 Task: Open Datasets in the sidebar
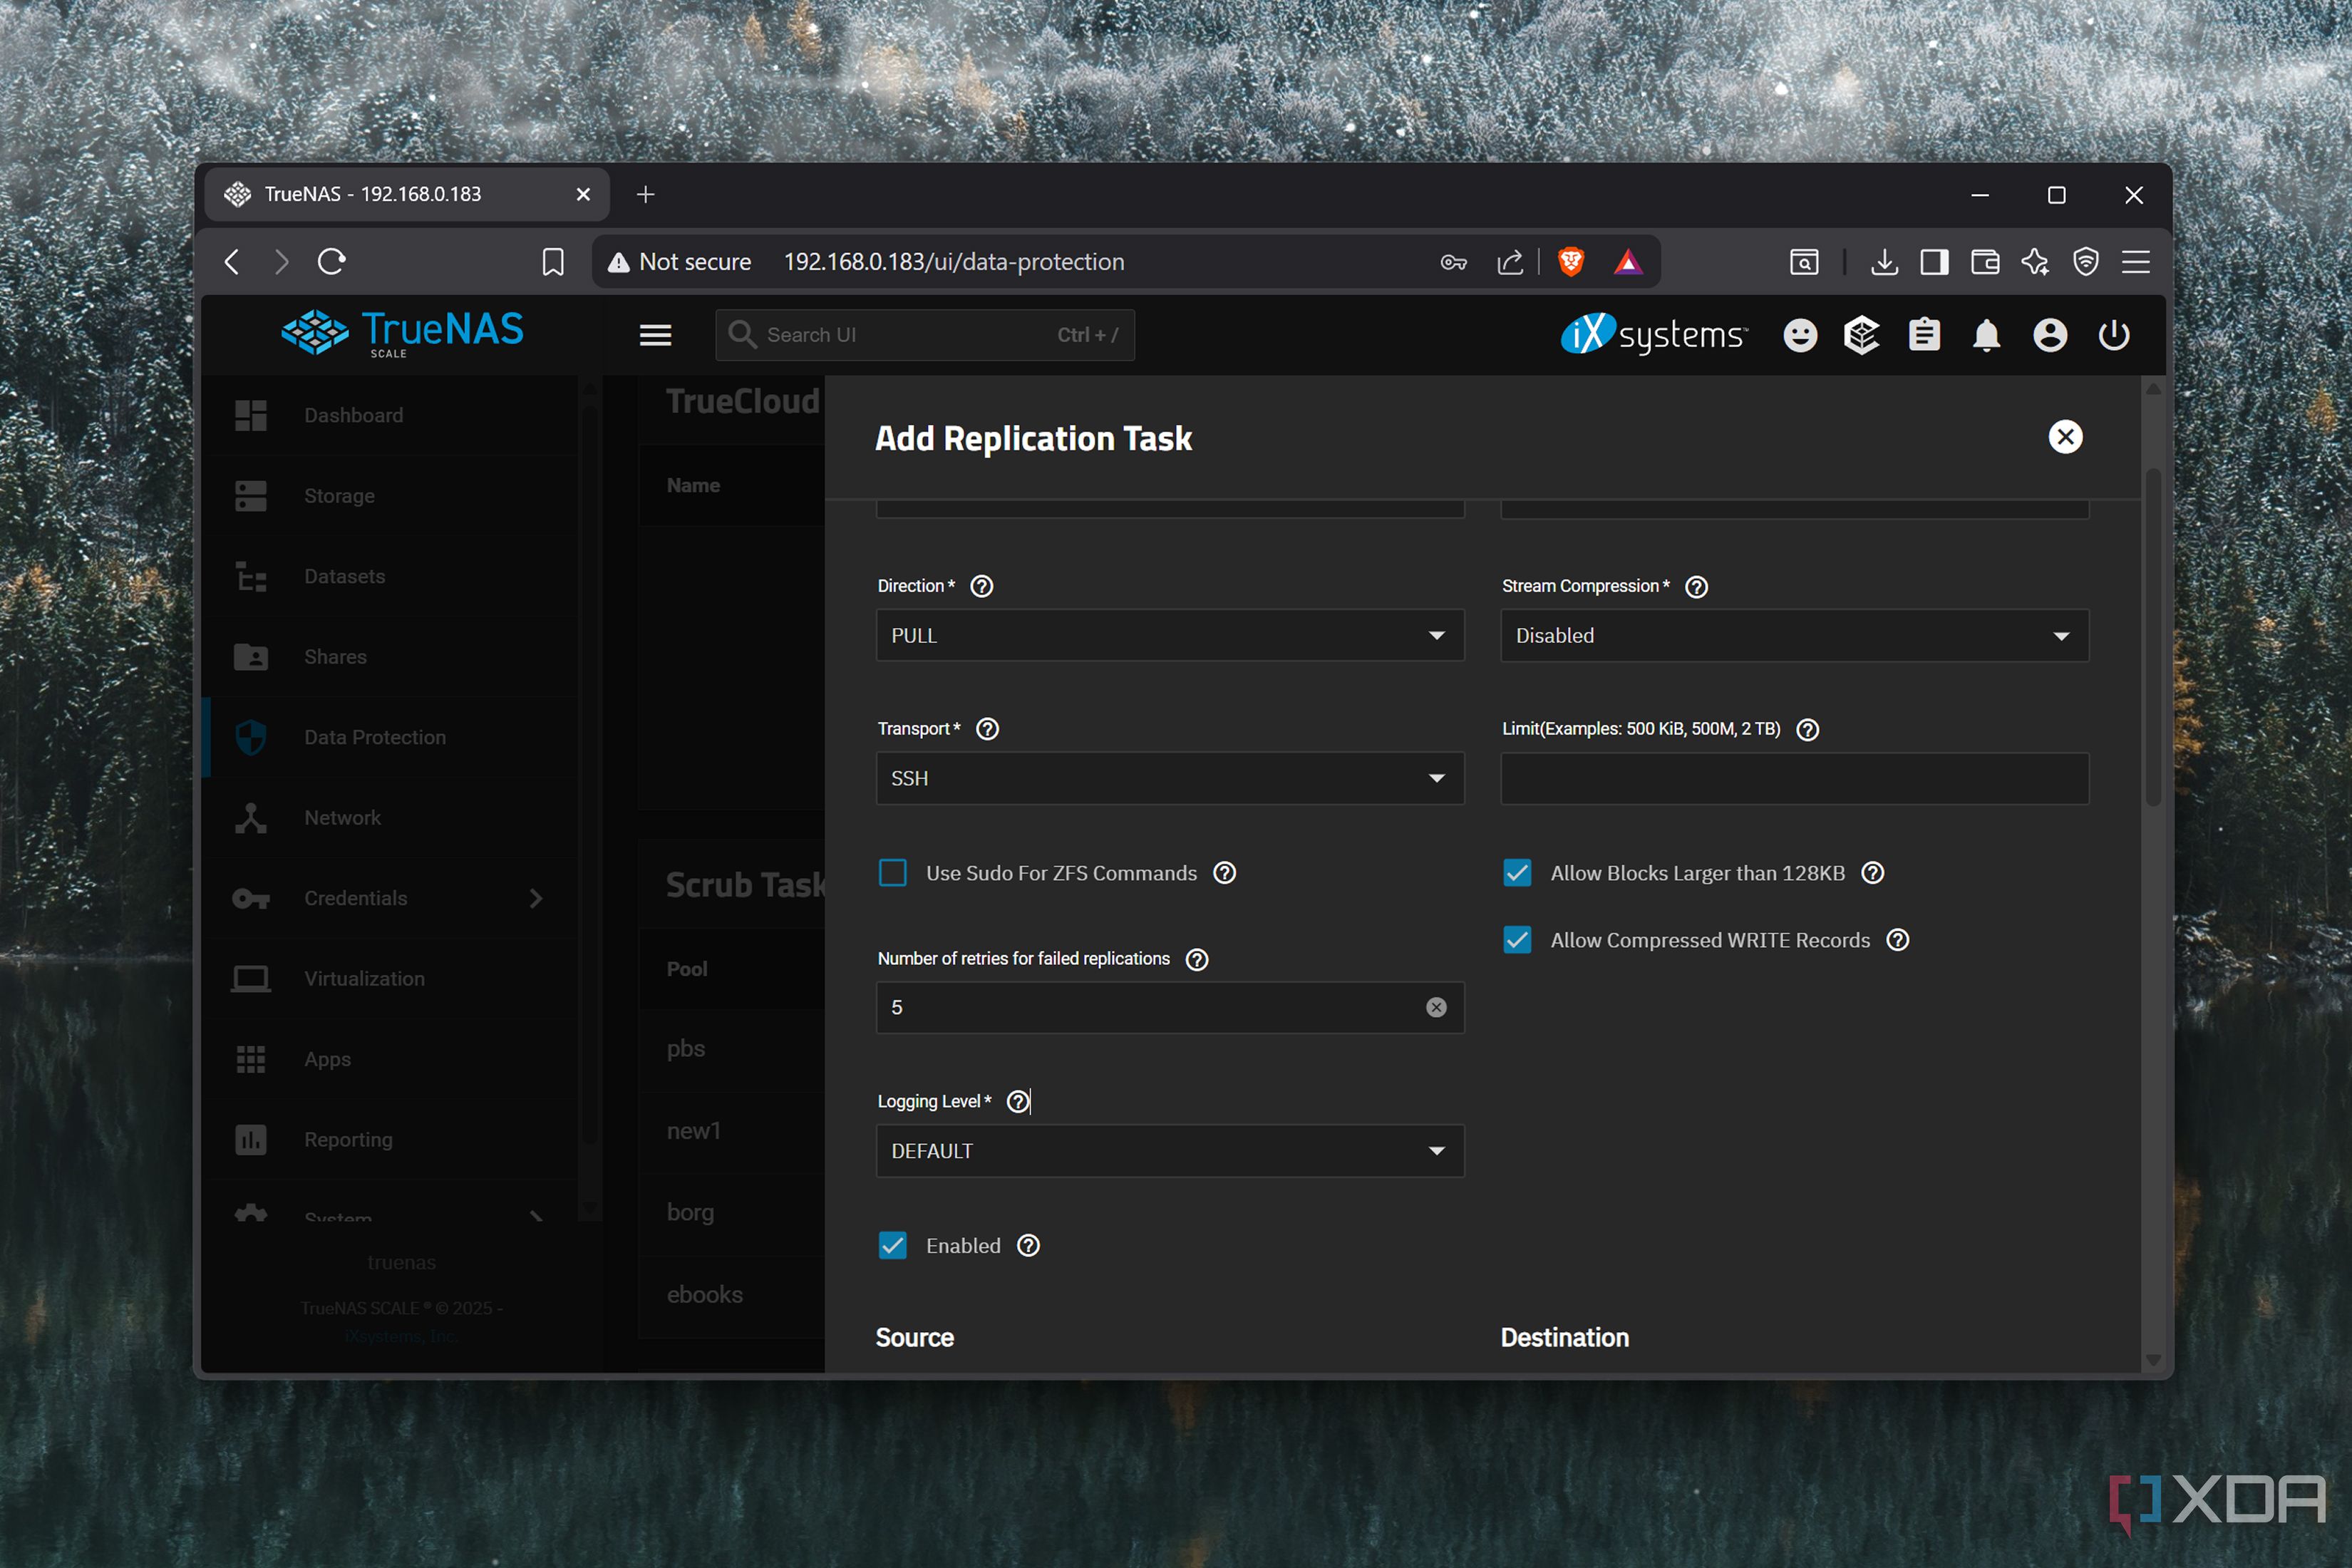click(390, 576)
